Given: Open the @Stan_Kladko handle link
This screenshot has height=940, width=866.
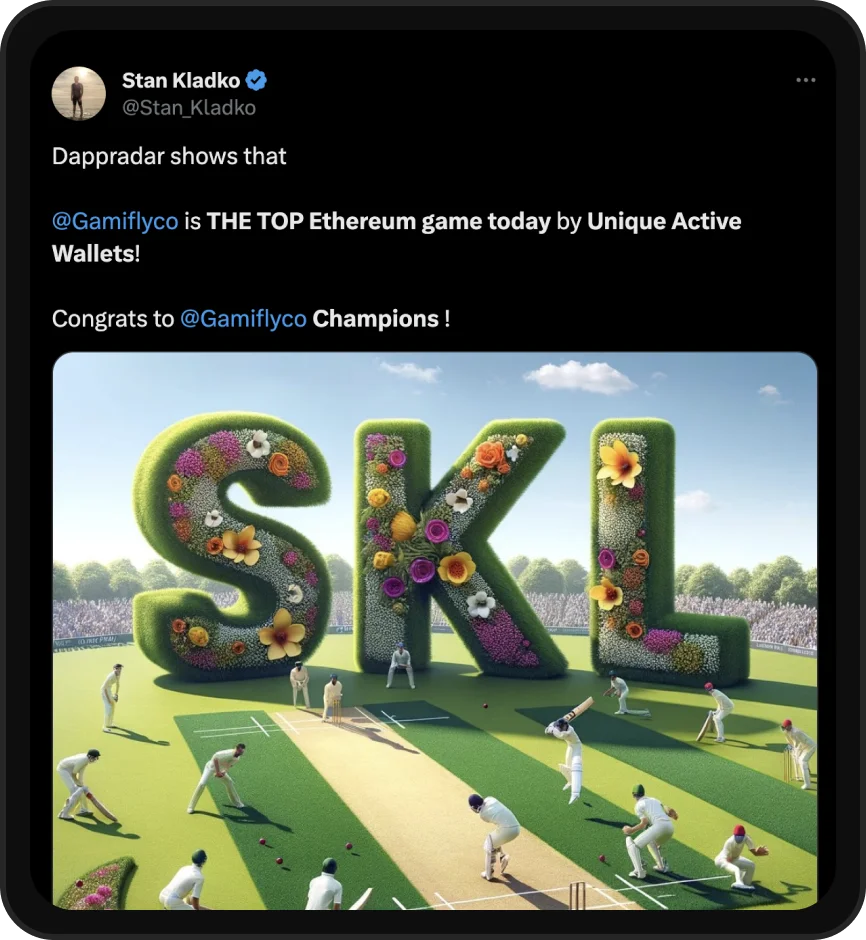Looking at the screenshot, I should (x=189, y=108).
